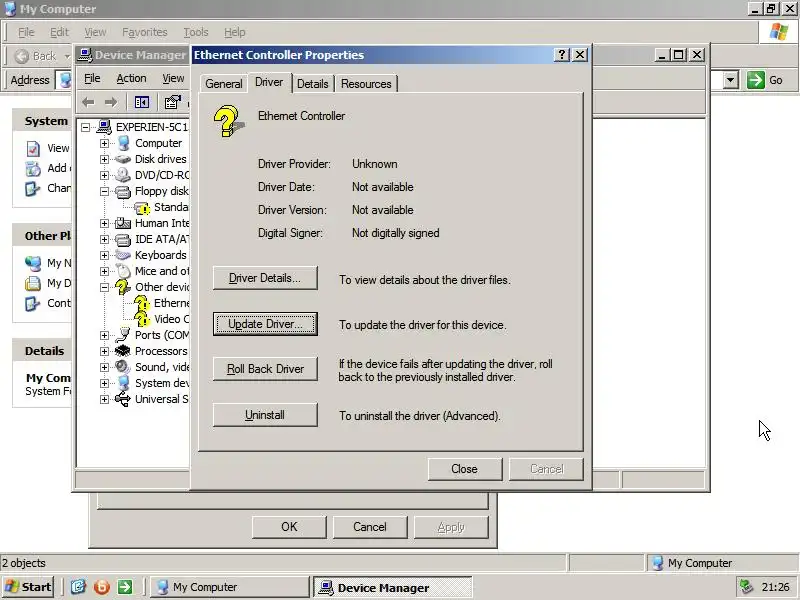
Task: Select the Universal Serial Bus icon
Action: 123,399
